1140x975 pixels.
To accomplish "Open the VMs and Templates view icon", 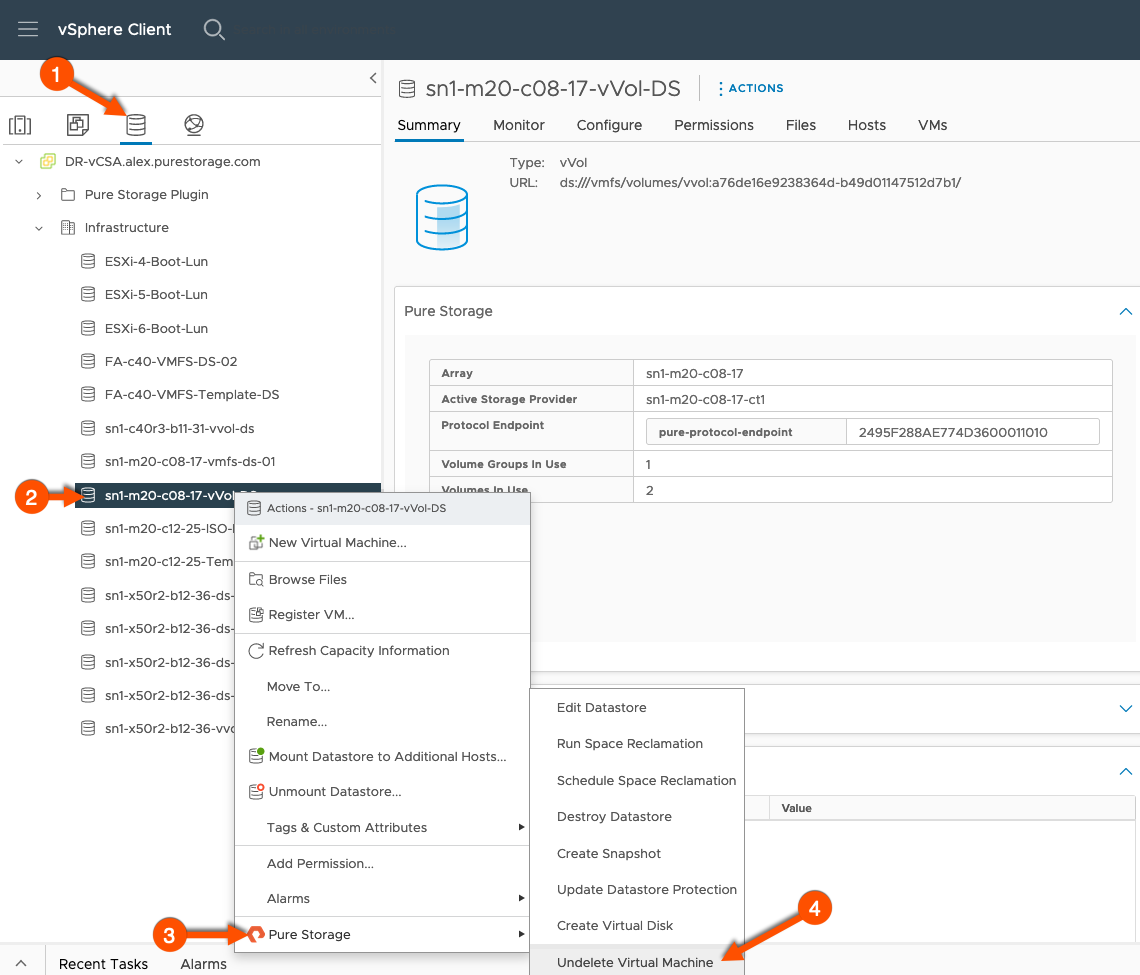I will pyautogui.click(x=78, y=124).
